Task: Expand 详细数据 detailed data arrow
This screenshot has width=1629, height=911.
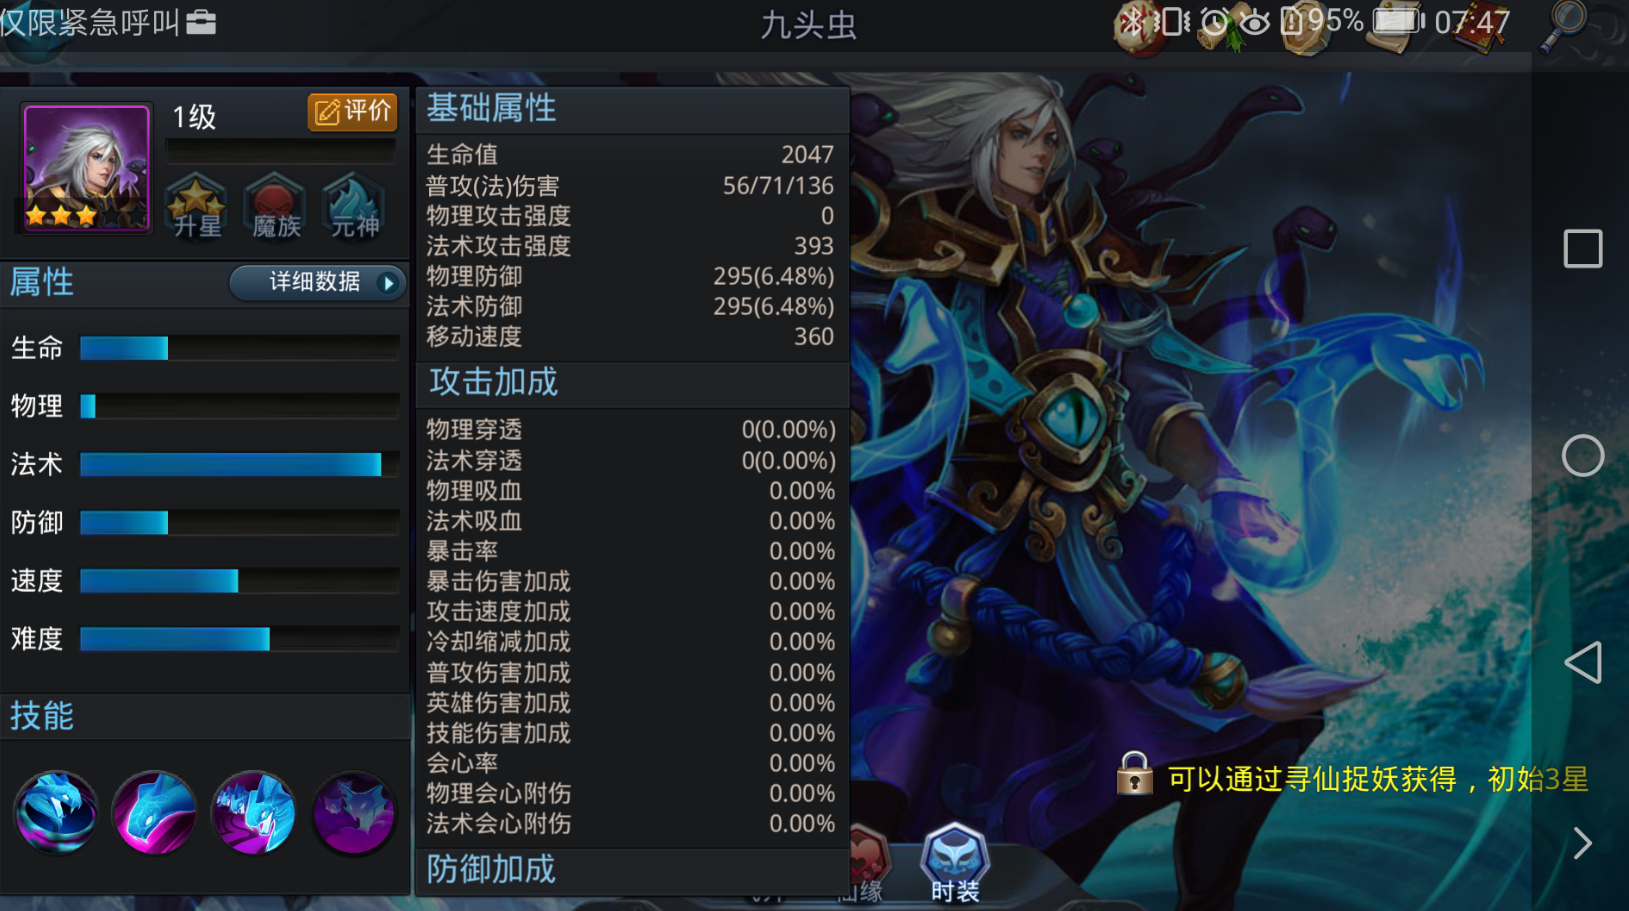Action: coord(388,283)
